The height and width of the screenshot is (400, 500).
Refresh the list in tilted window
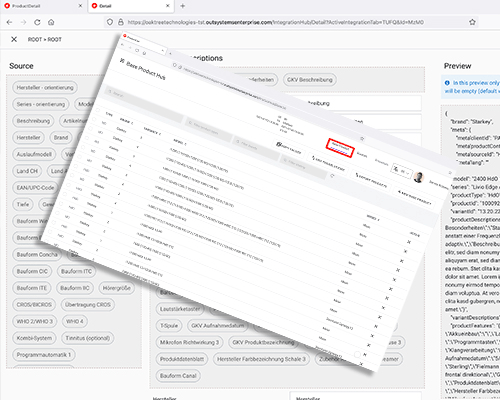click(332, 176)
